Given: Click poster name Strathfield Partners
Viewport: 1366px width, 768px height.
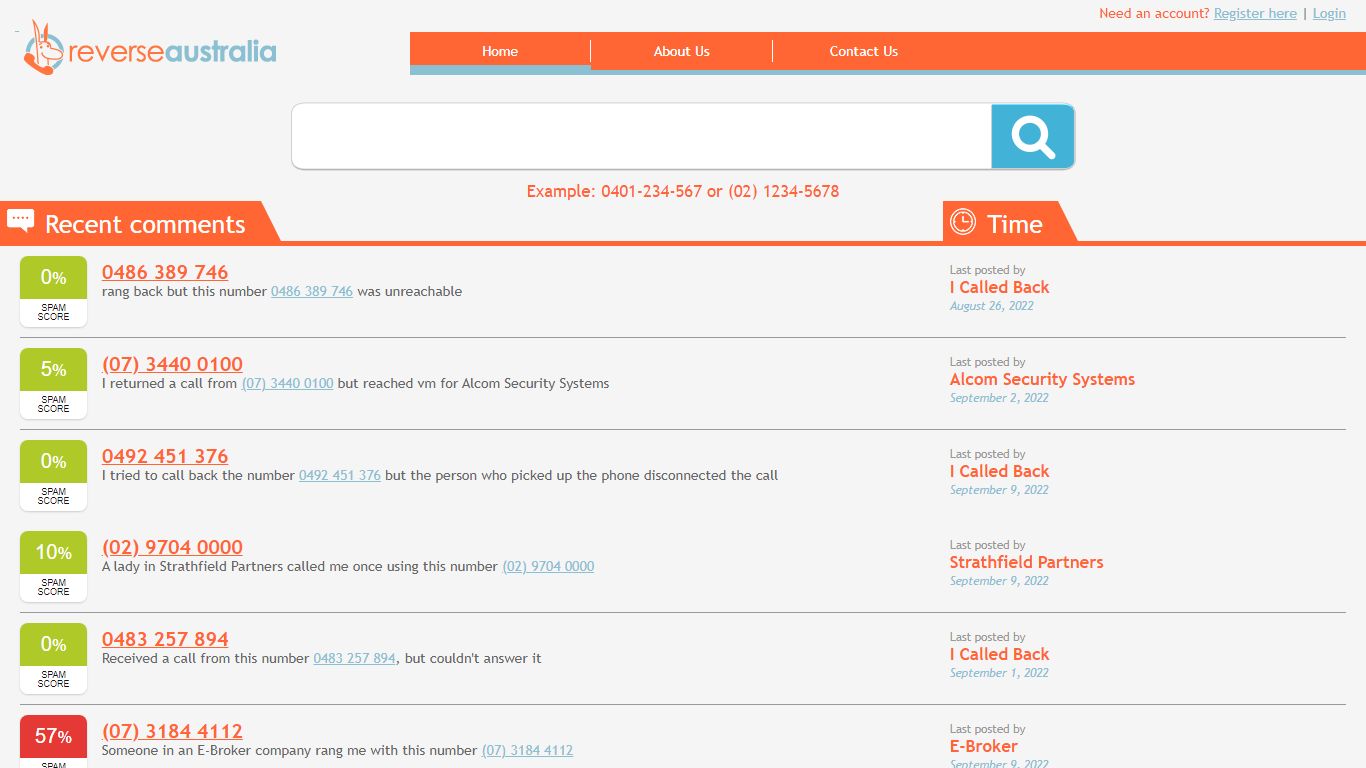Looking at the screenshot, I should tap(1026, 562).
